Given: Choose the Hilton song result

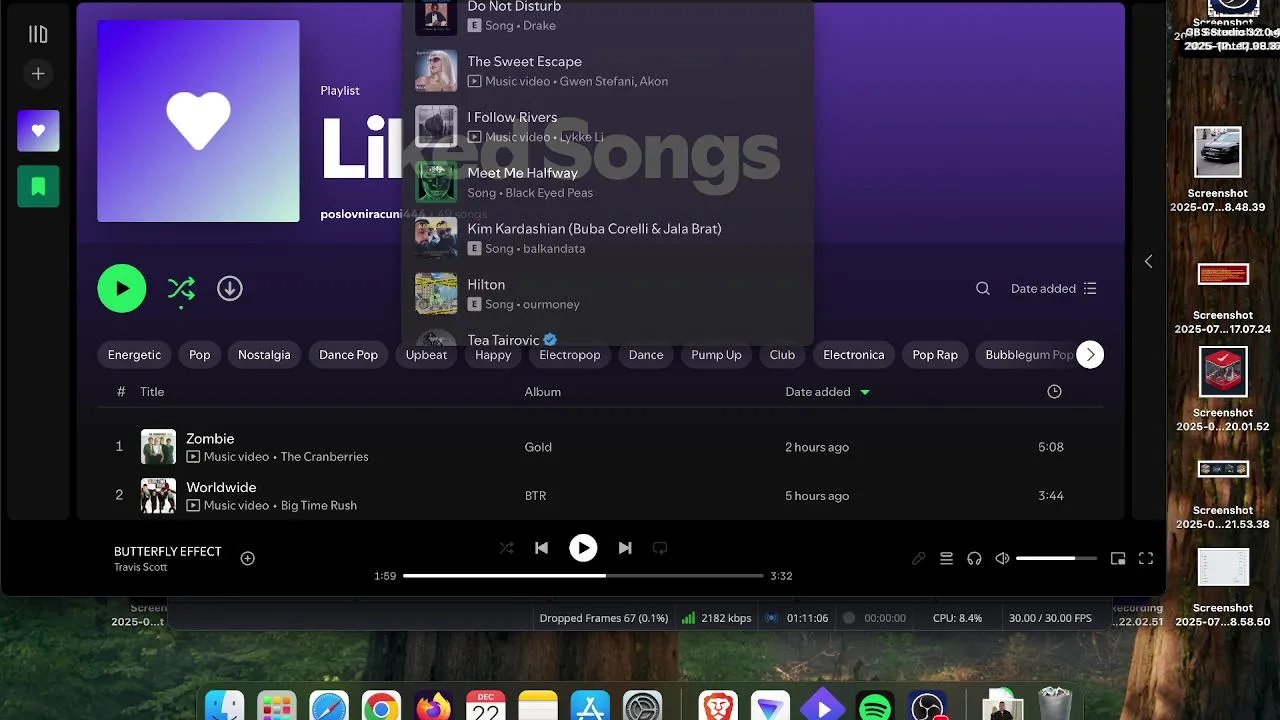Looking at the screenshot, I should [608, 294].
